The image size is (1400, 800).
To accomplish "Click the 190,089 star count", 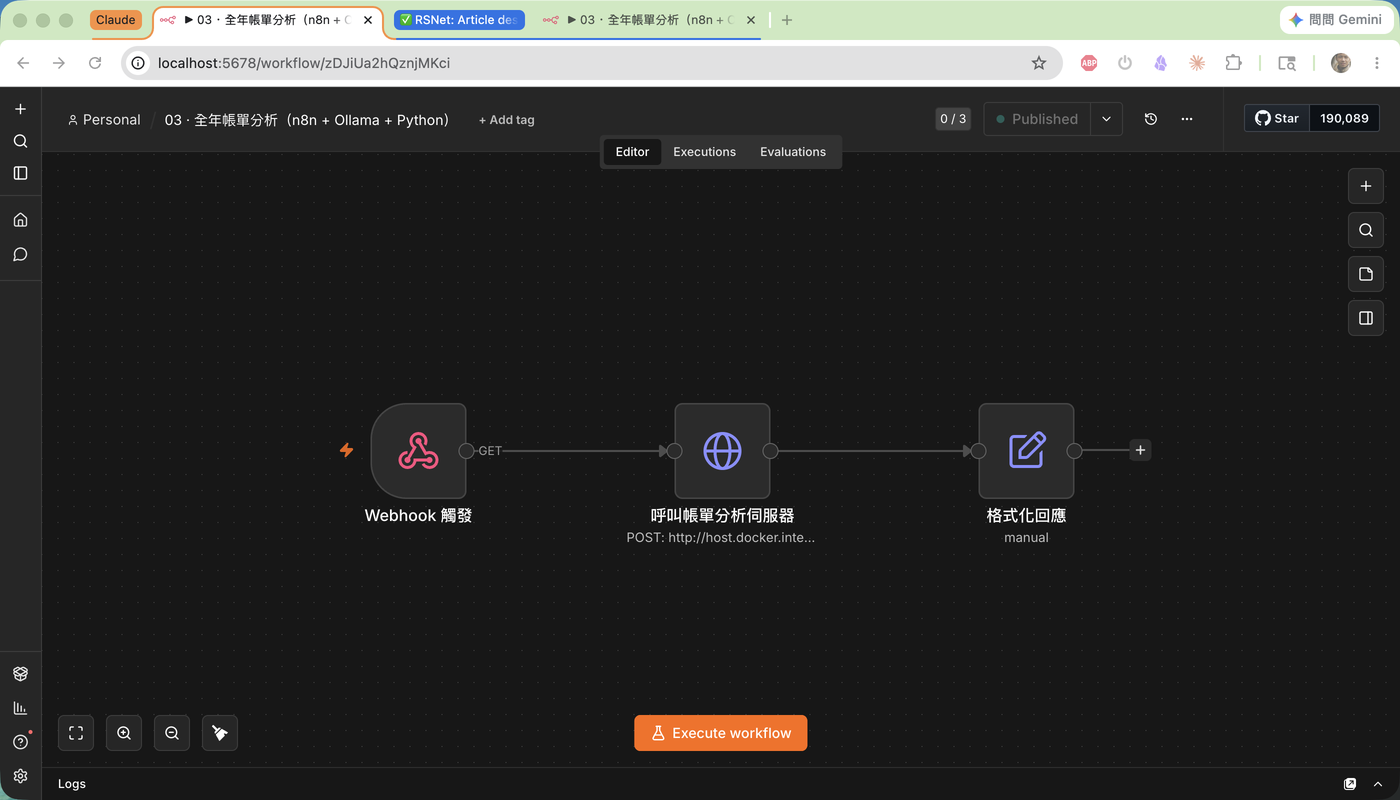I will tap(1344, 118).
